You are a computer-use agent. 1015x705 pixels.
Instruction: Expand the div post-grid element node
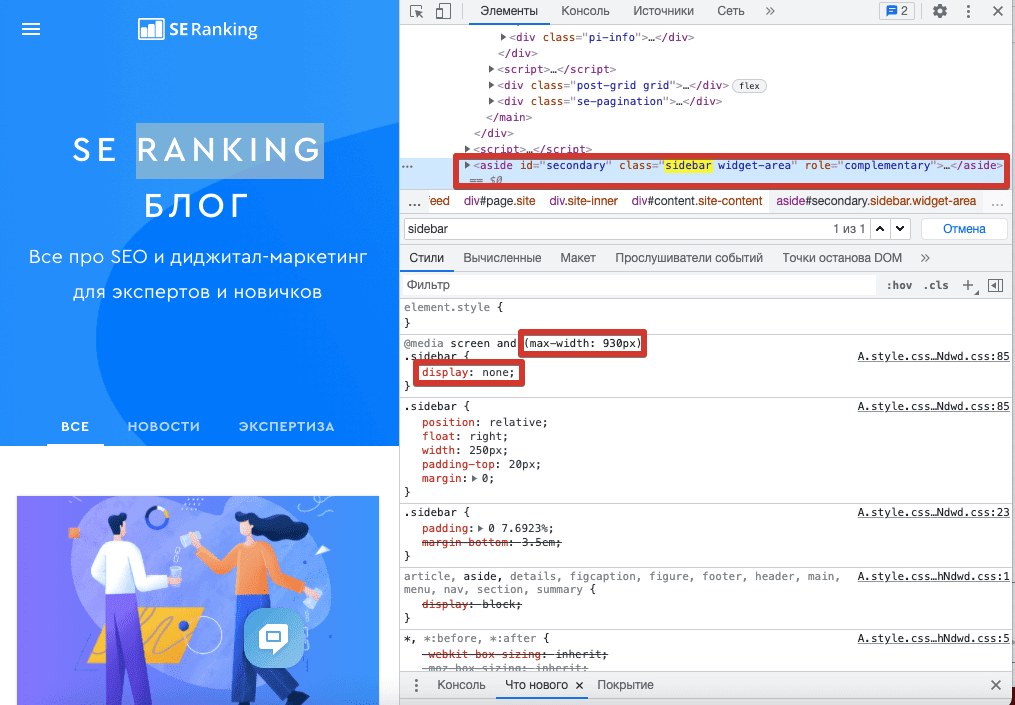click(492, 86)
